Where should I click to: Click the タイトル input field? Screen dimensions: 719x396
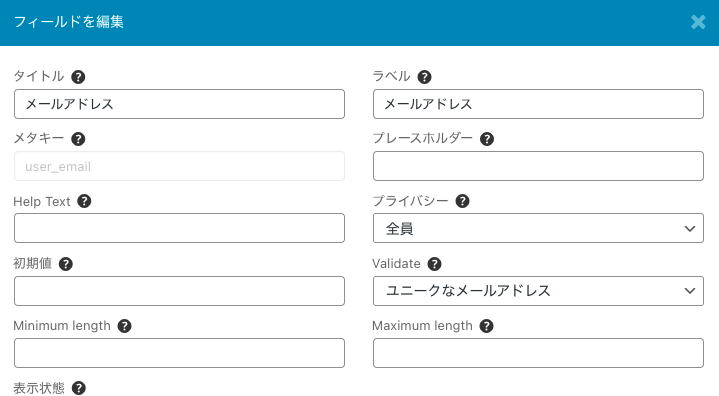pyautogui.click(x=179, y=104)
